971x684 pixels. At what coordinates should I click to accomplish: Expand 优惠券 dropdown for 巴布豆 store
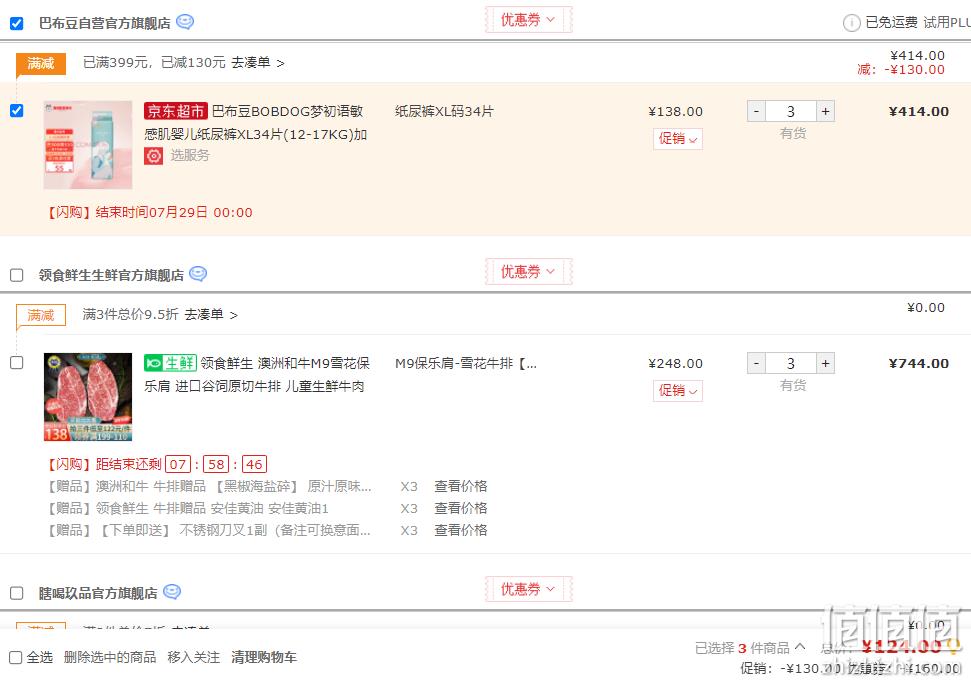click(528, 20)
